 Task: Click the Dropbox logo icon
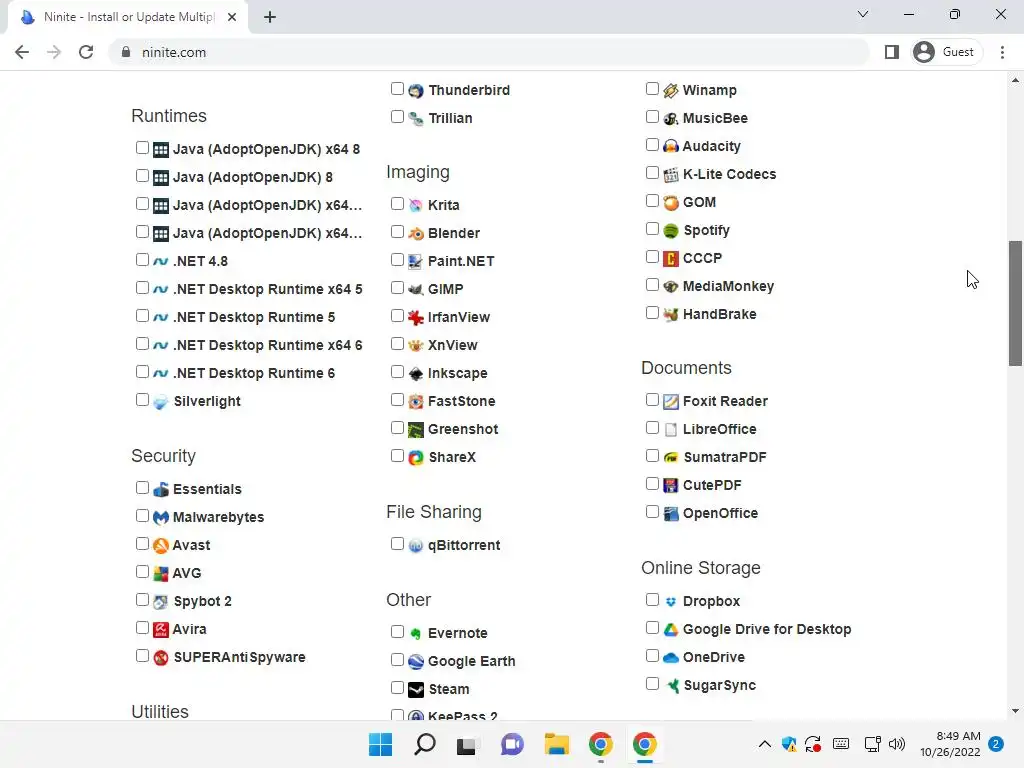[x=671, y=601]
